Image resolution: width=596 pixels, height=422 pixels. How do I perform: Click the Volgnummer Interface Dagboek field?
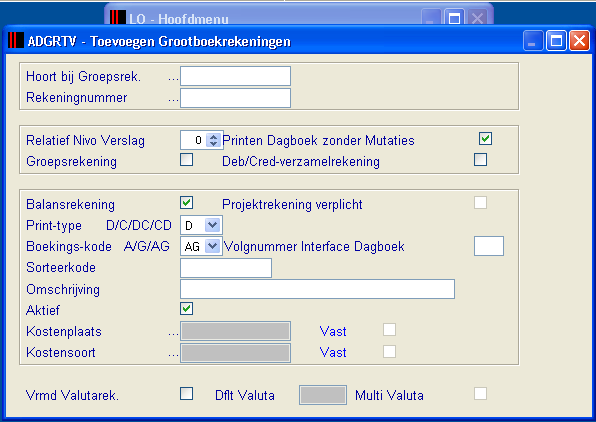(x=489, y=246)
